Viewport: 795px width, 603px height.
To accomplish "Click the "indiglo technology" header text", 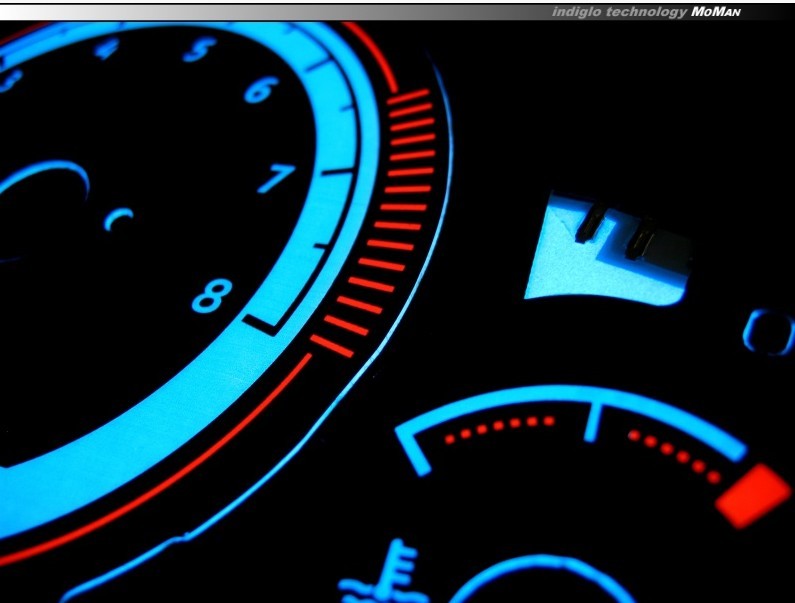I will click(x=618, y=12).
